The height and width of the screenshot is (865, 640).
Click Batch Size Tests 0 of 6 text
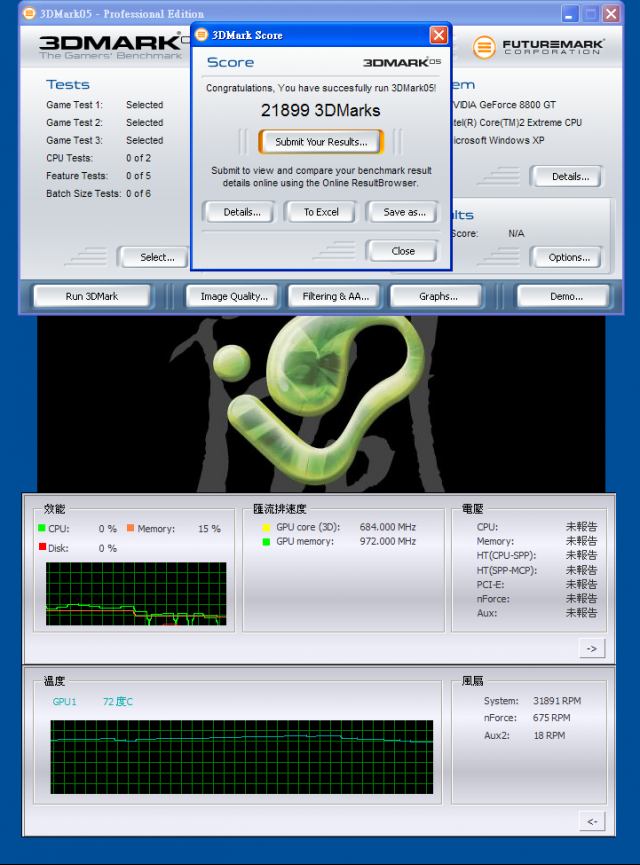98,193
